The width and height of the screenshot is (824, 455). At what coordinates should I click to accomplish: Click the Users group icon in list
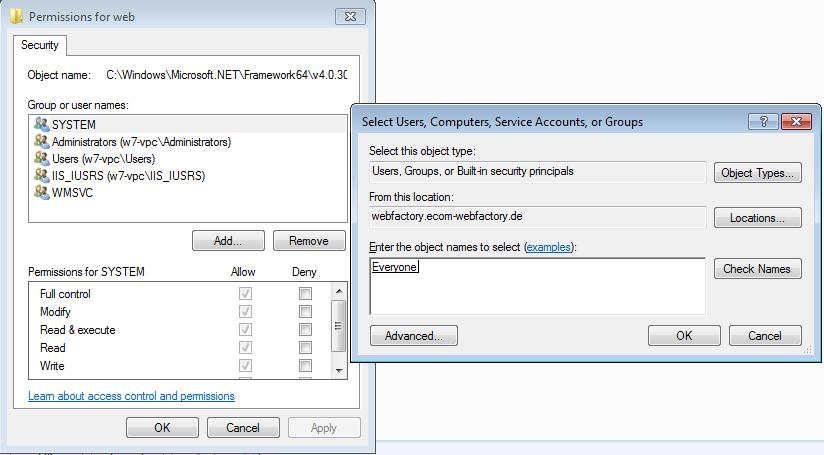click(x=41, y=159)
